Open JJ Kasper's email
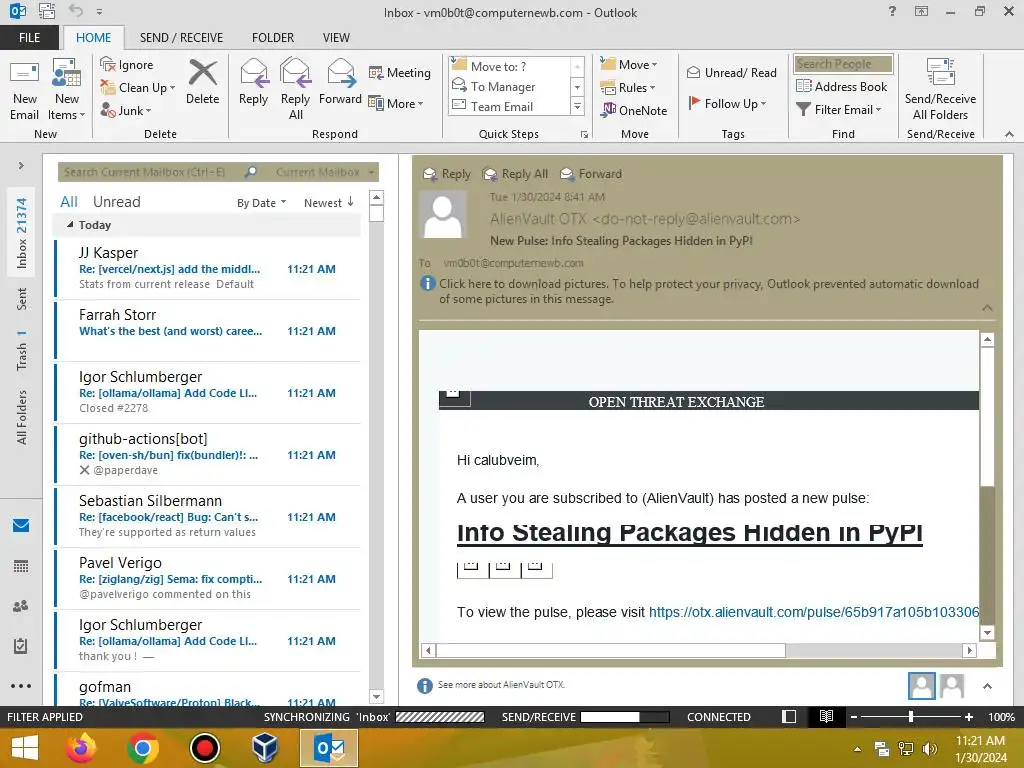Screen dimensions: 1024x768 (x=208, y=268)
